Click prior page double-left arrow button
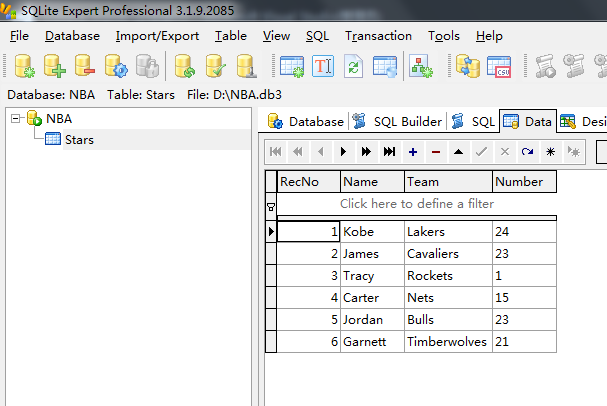The image size is (607, 406). (x=298, y=152)
